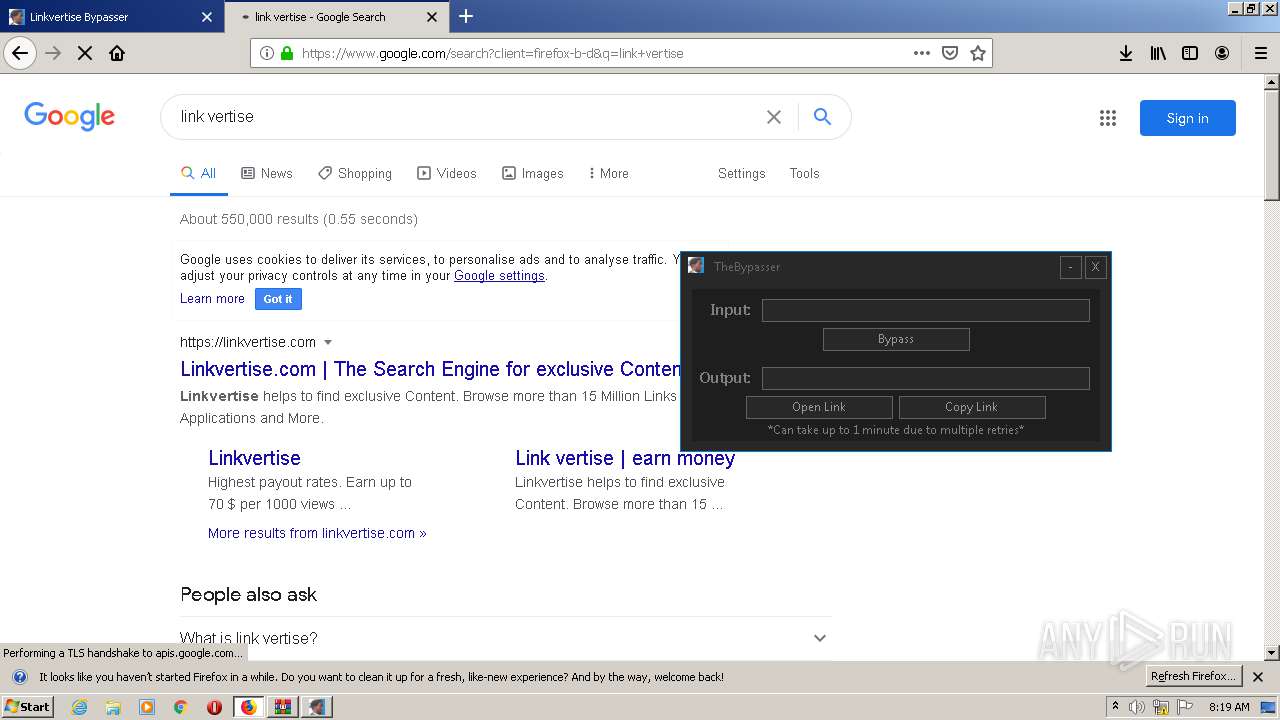Open the Firefox Account icon
Screen dimensions: 1280x720
(1222, 53)
